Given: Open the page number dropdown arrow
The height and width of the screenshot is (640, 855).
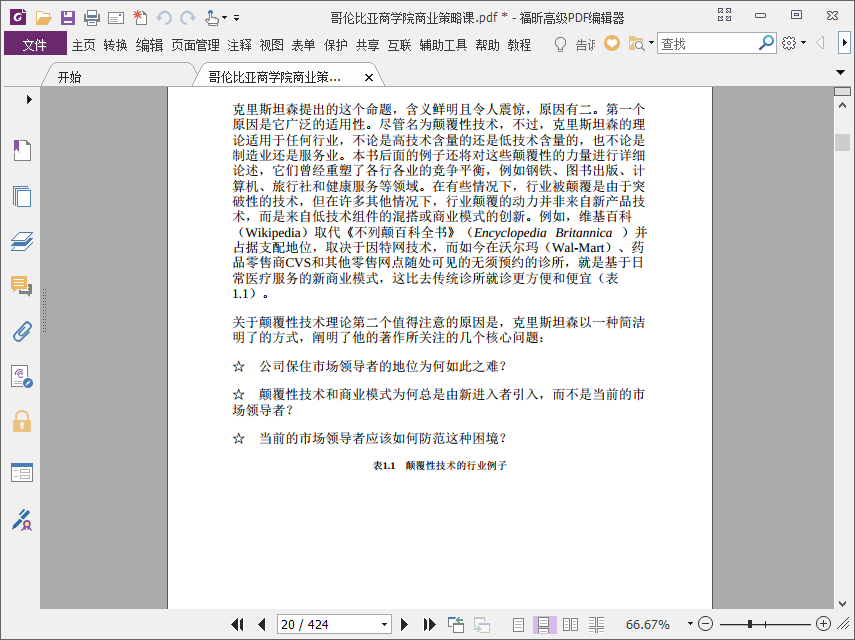Looking at the screenshot, I should click(x=384, y=625).
